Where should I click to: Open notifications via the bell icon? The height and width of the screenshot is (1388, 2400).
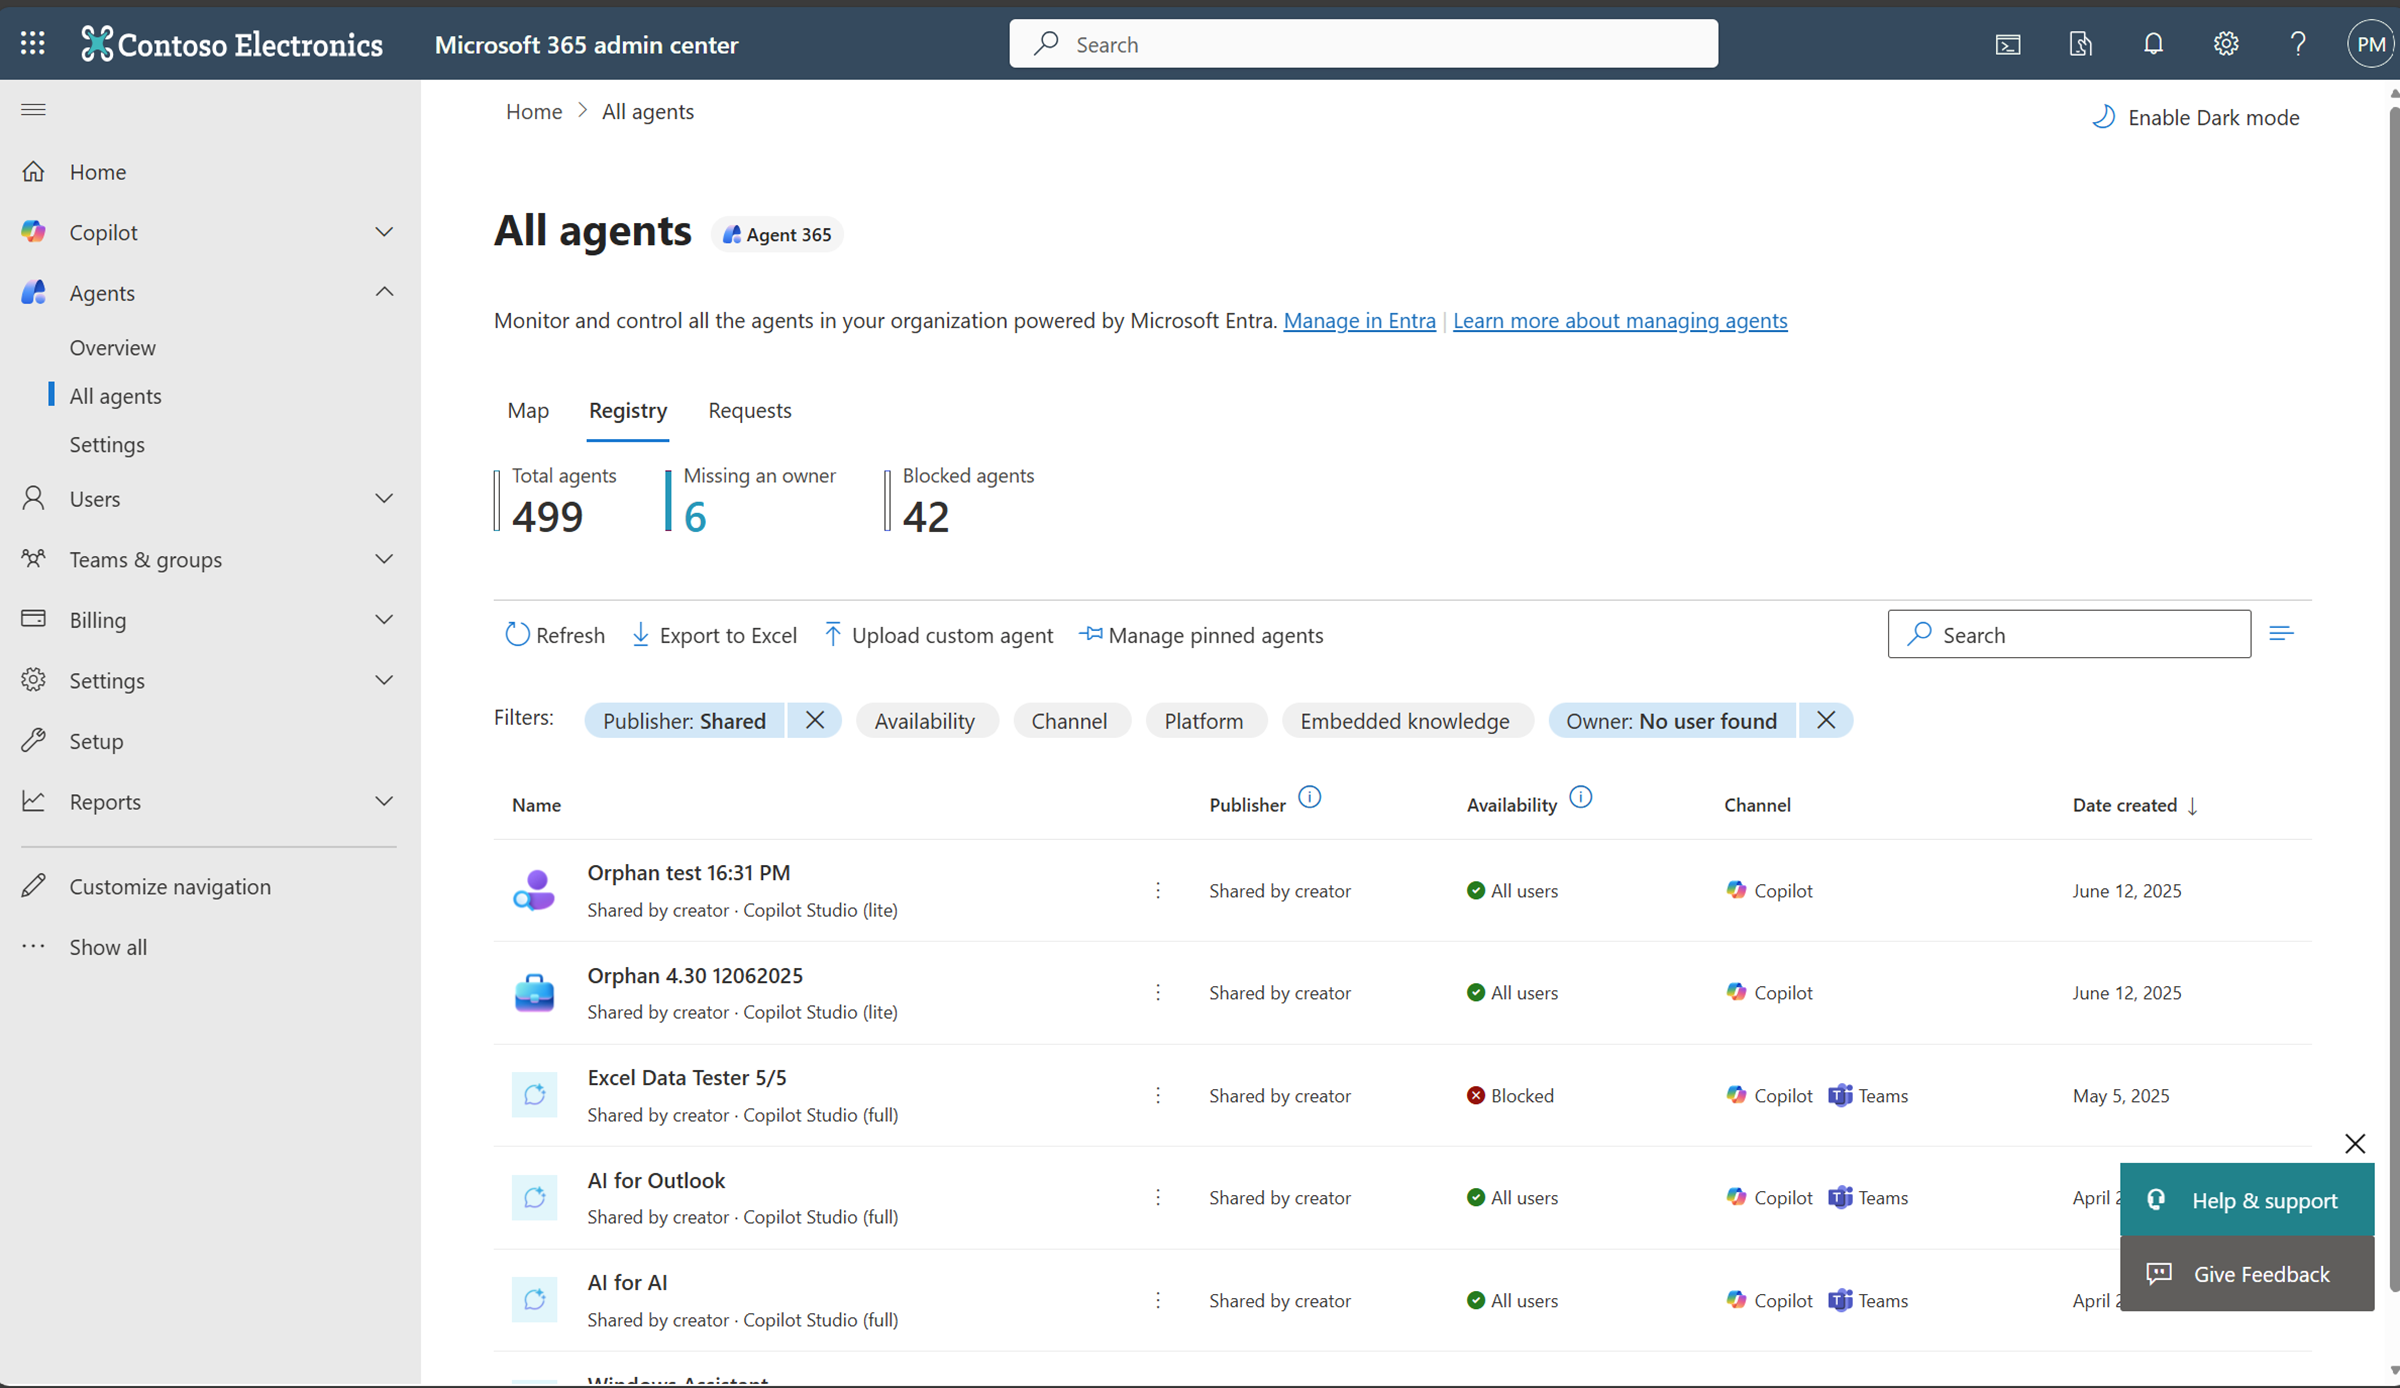point(2153,43)
